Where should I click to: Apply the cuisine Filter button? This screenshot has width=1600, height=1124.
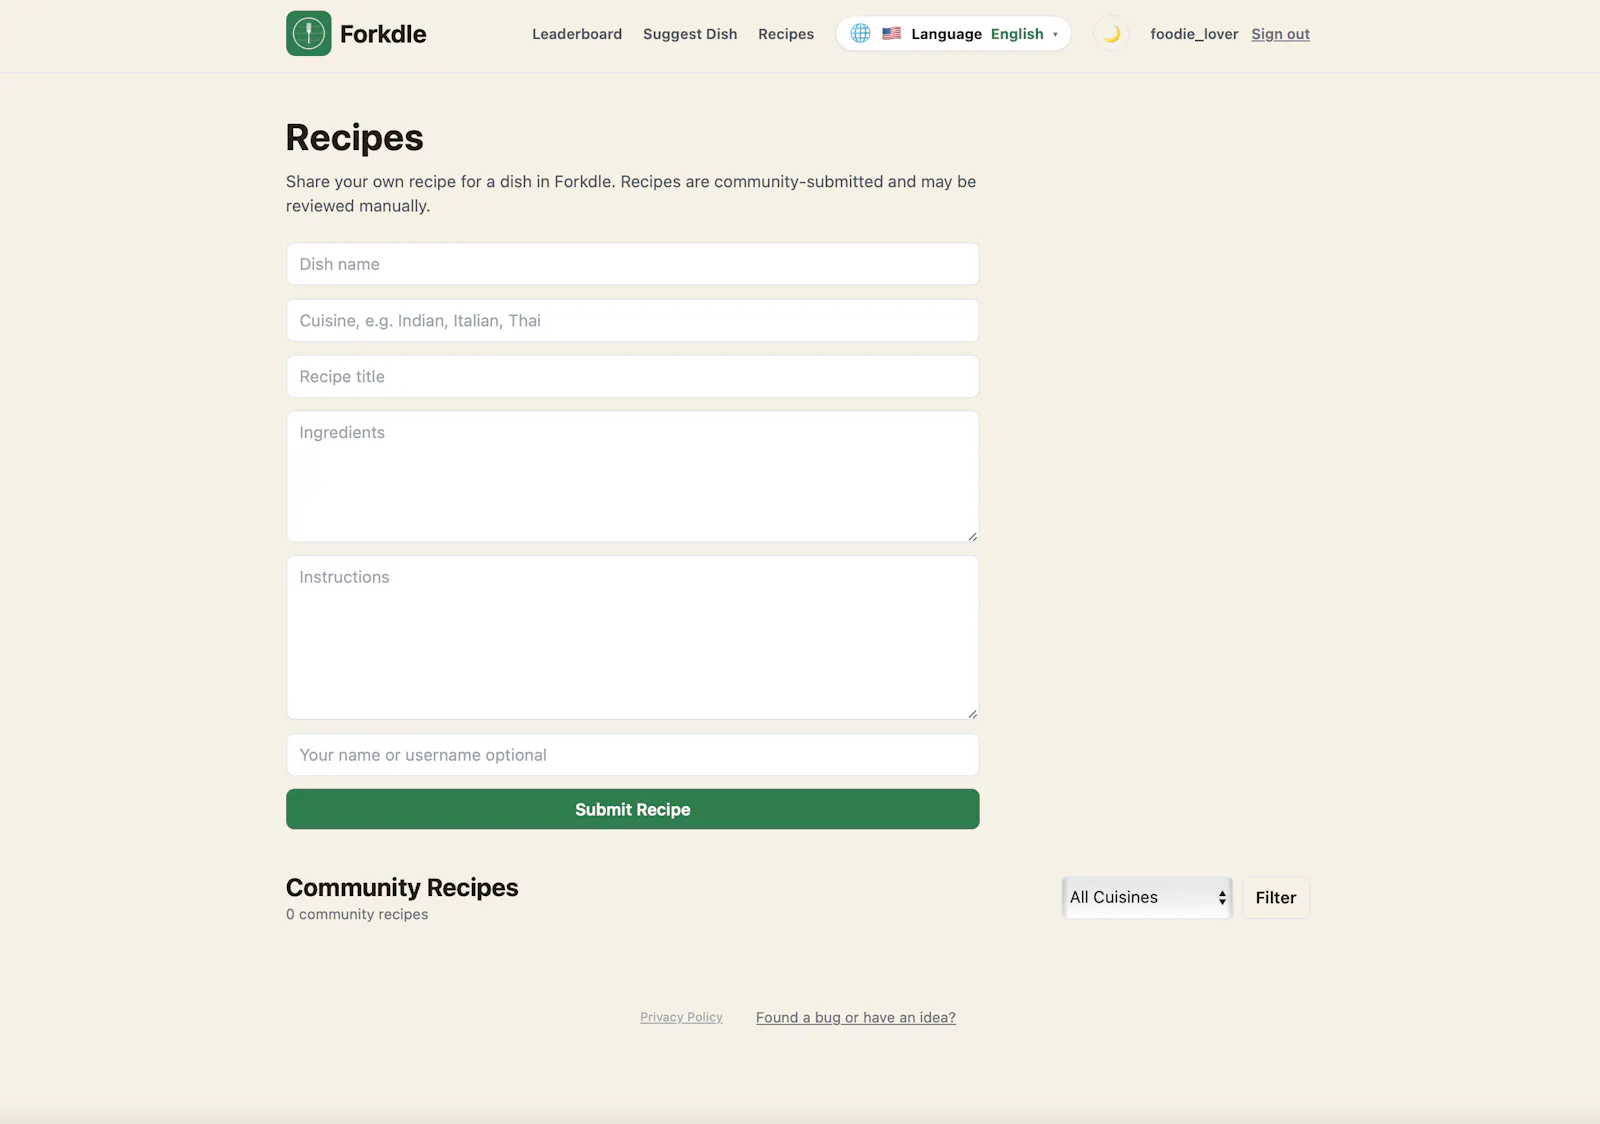pos(1276,898)
